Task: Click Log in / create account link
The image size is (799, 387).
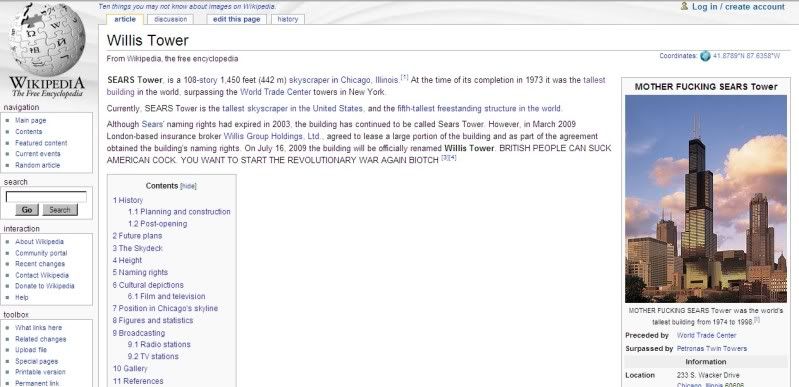Action: [x=738, y=7]
